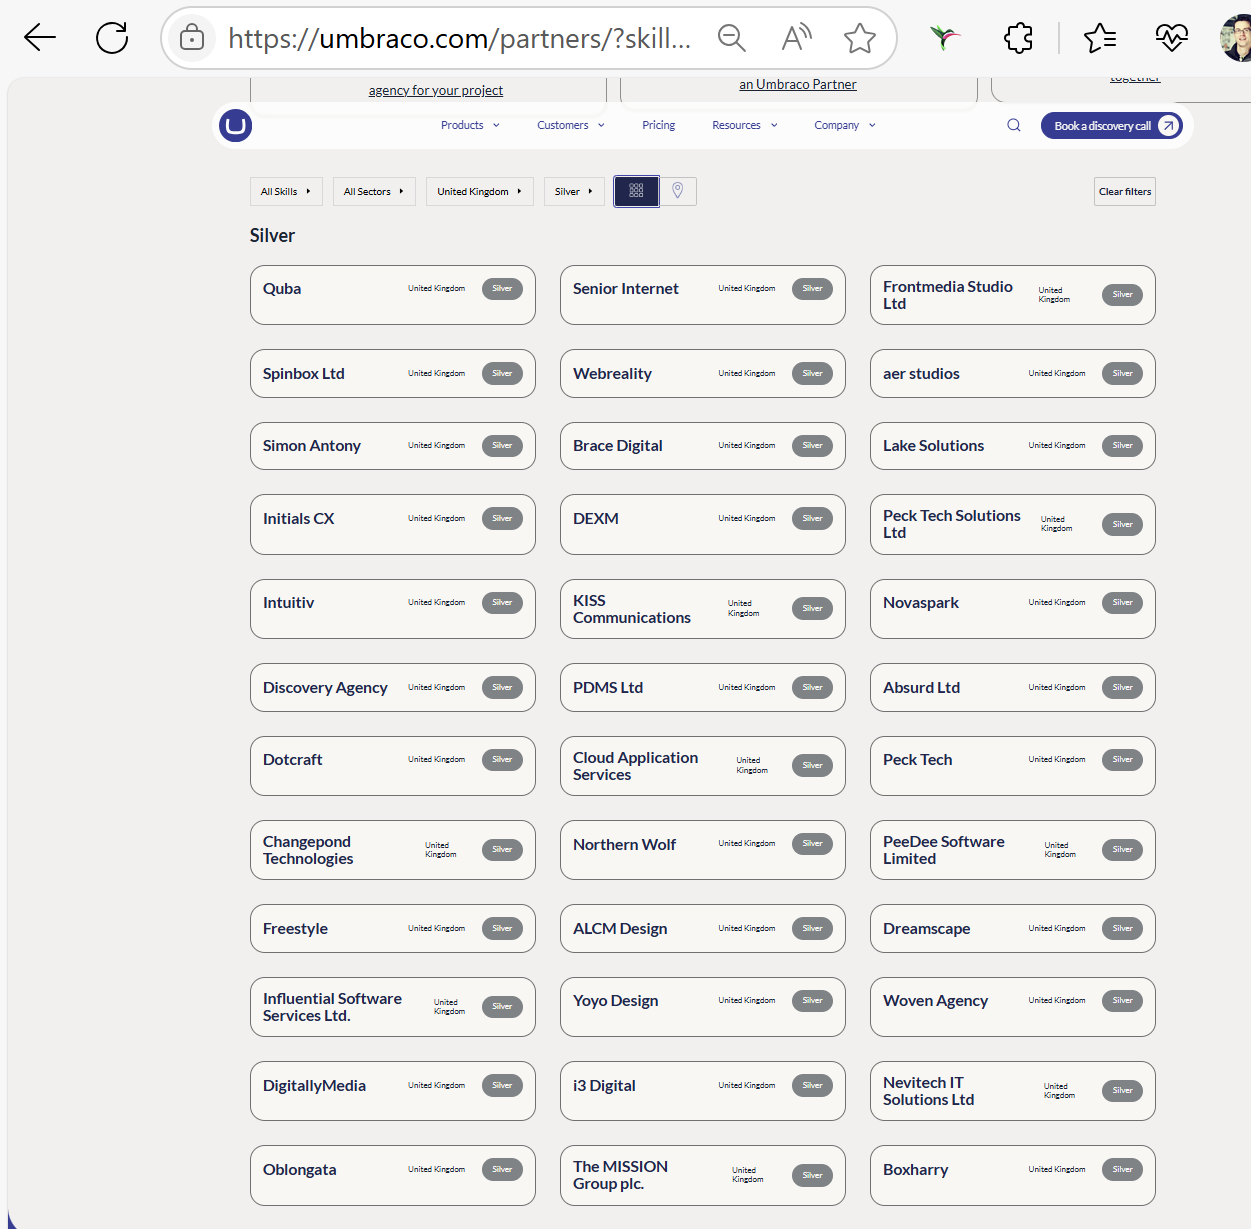The width and height of the screenshot is (1251, 1229).
Task: Open the hummingbird browser extension
Action: tap(944, 38)
